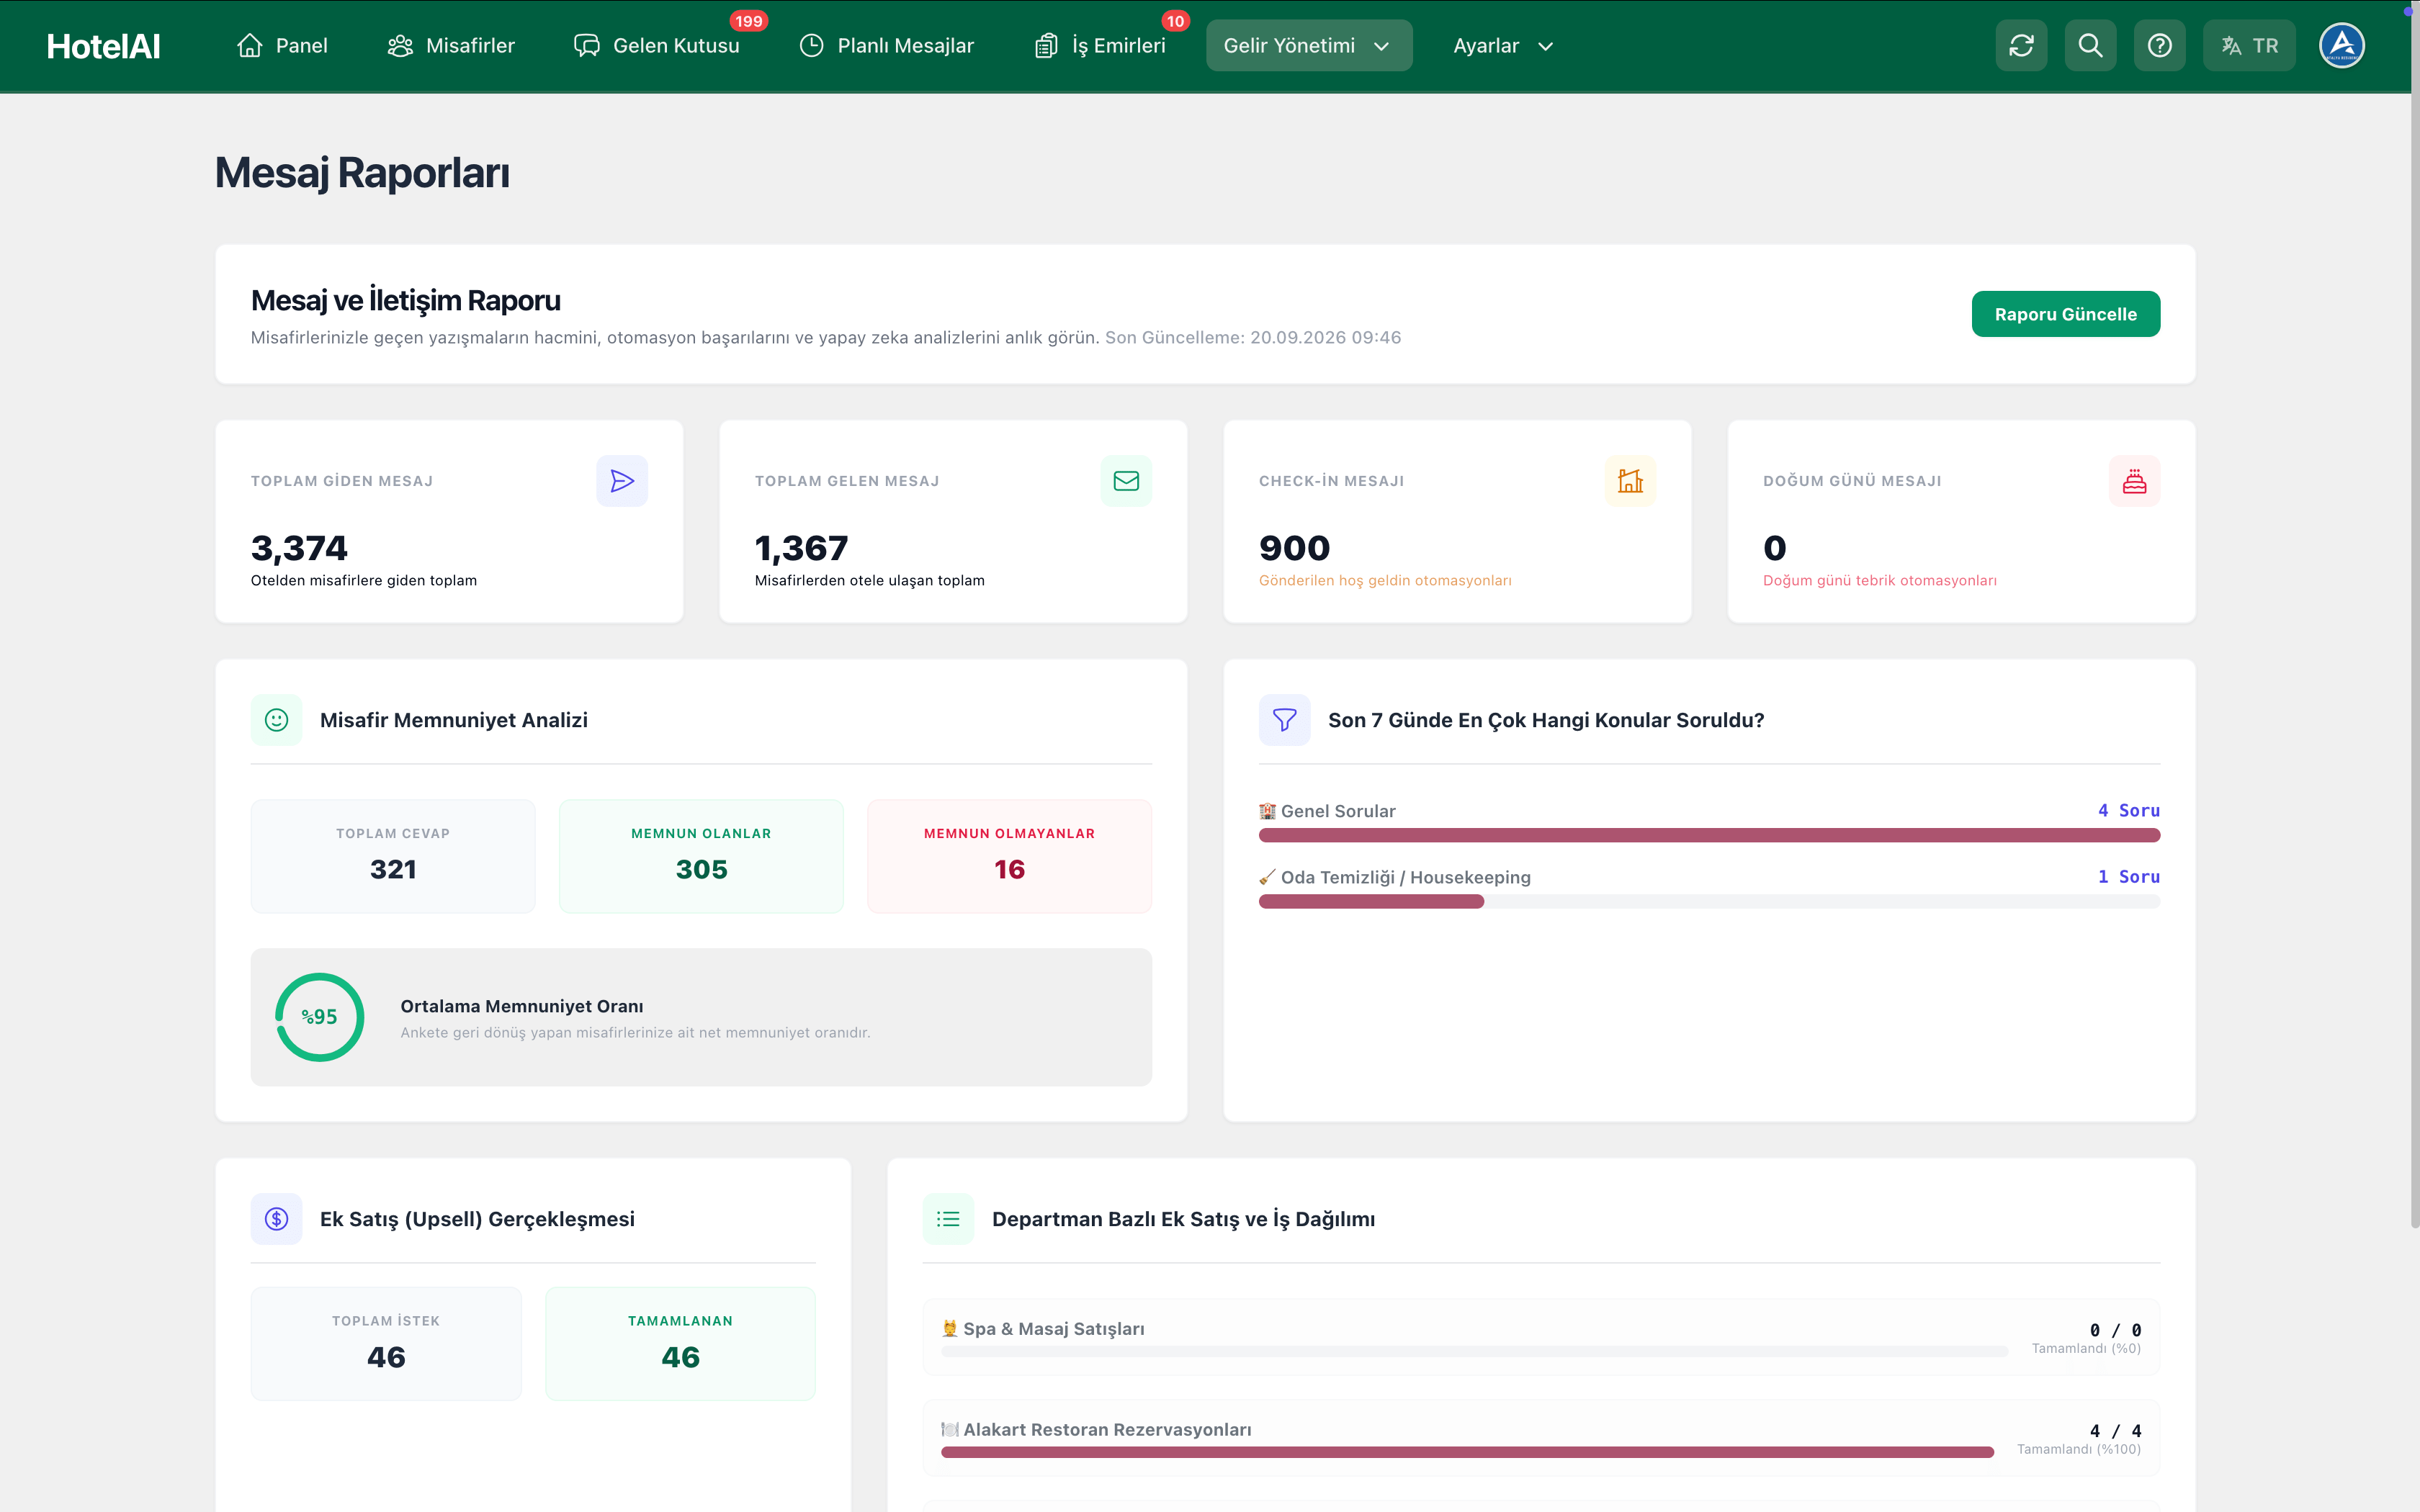The height and width of the screenshot is (1512, 2420).
Task: Click the '4 Soru' count label
Action: point(2128,811)
